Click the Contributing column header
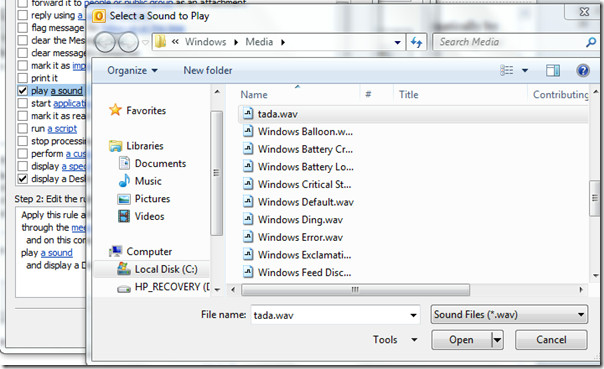Viewport: 604px width, 369px height. coord(560,94)
